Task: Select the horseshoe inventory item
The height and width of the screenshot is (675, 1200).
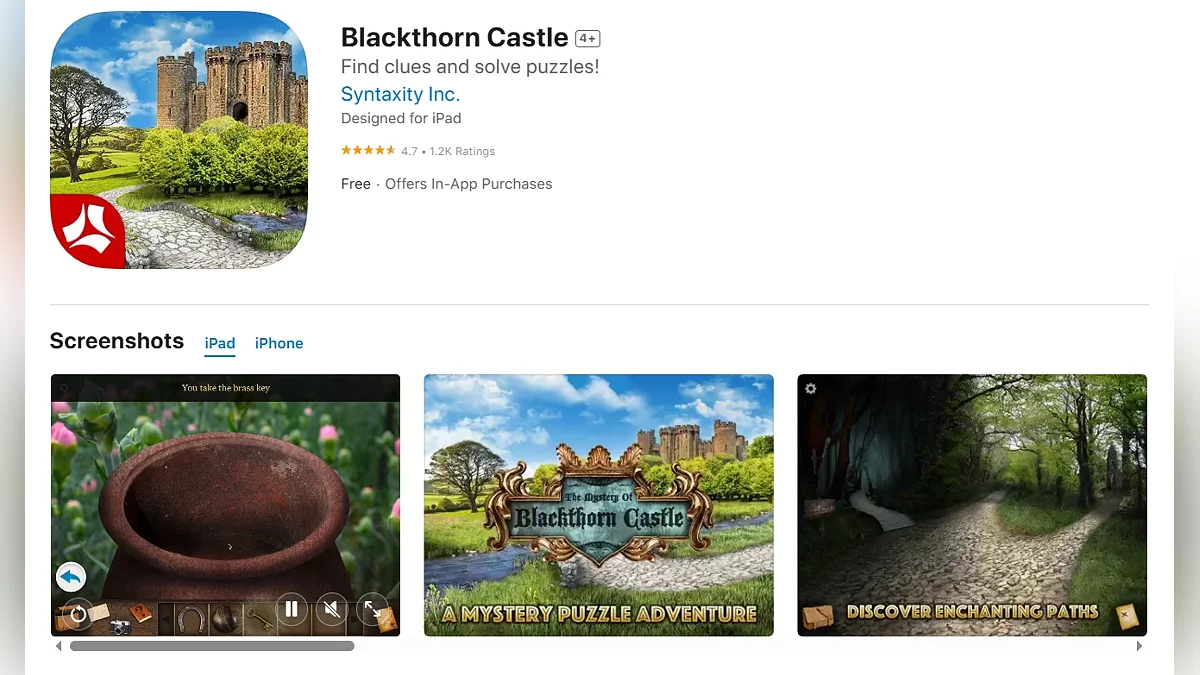Action: [x=191, y=619]
